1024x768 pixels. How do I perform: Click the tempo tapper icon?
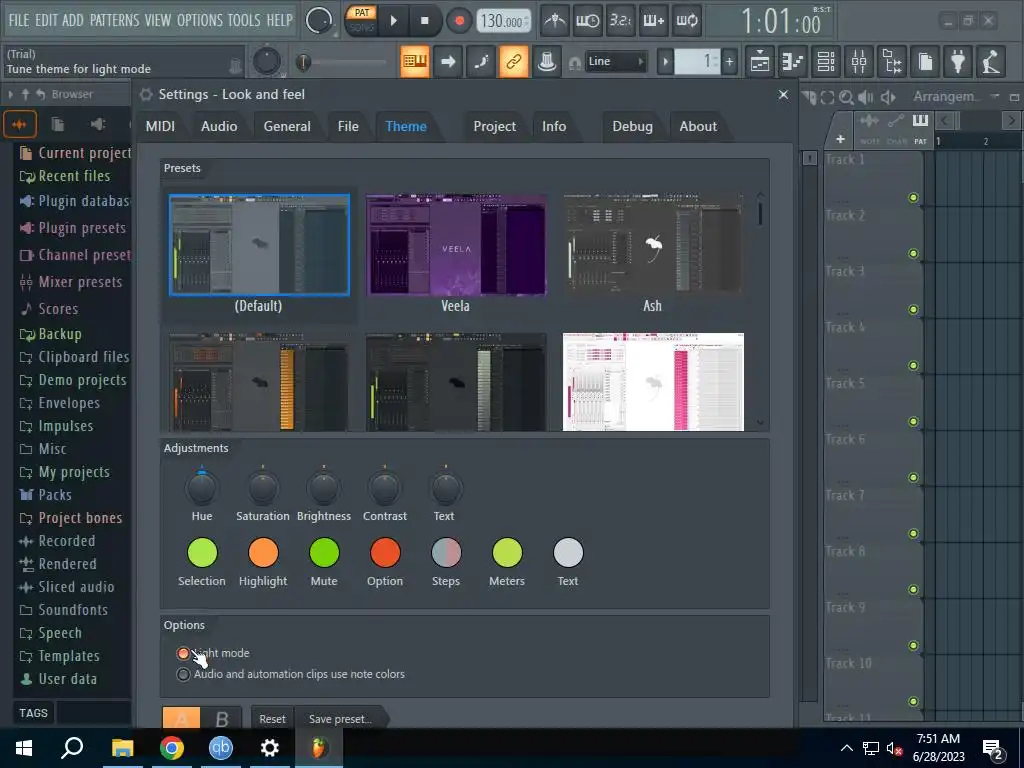tap(991, 61)
